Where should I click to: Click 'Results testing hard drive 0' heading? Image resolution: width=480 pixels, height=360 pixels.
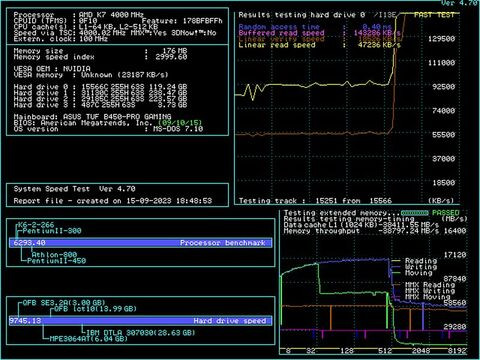pyautogui.click(x=302, y=15)
